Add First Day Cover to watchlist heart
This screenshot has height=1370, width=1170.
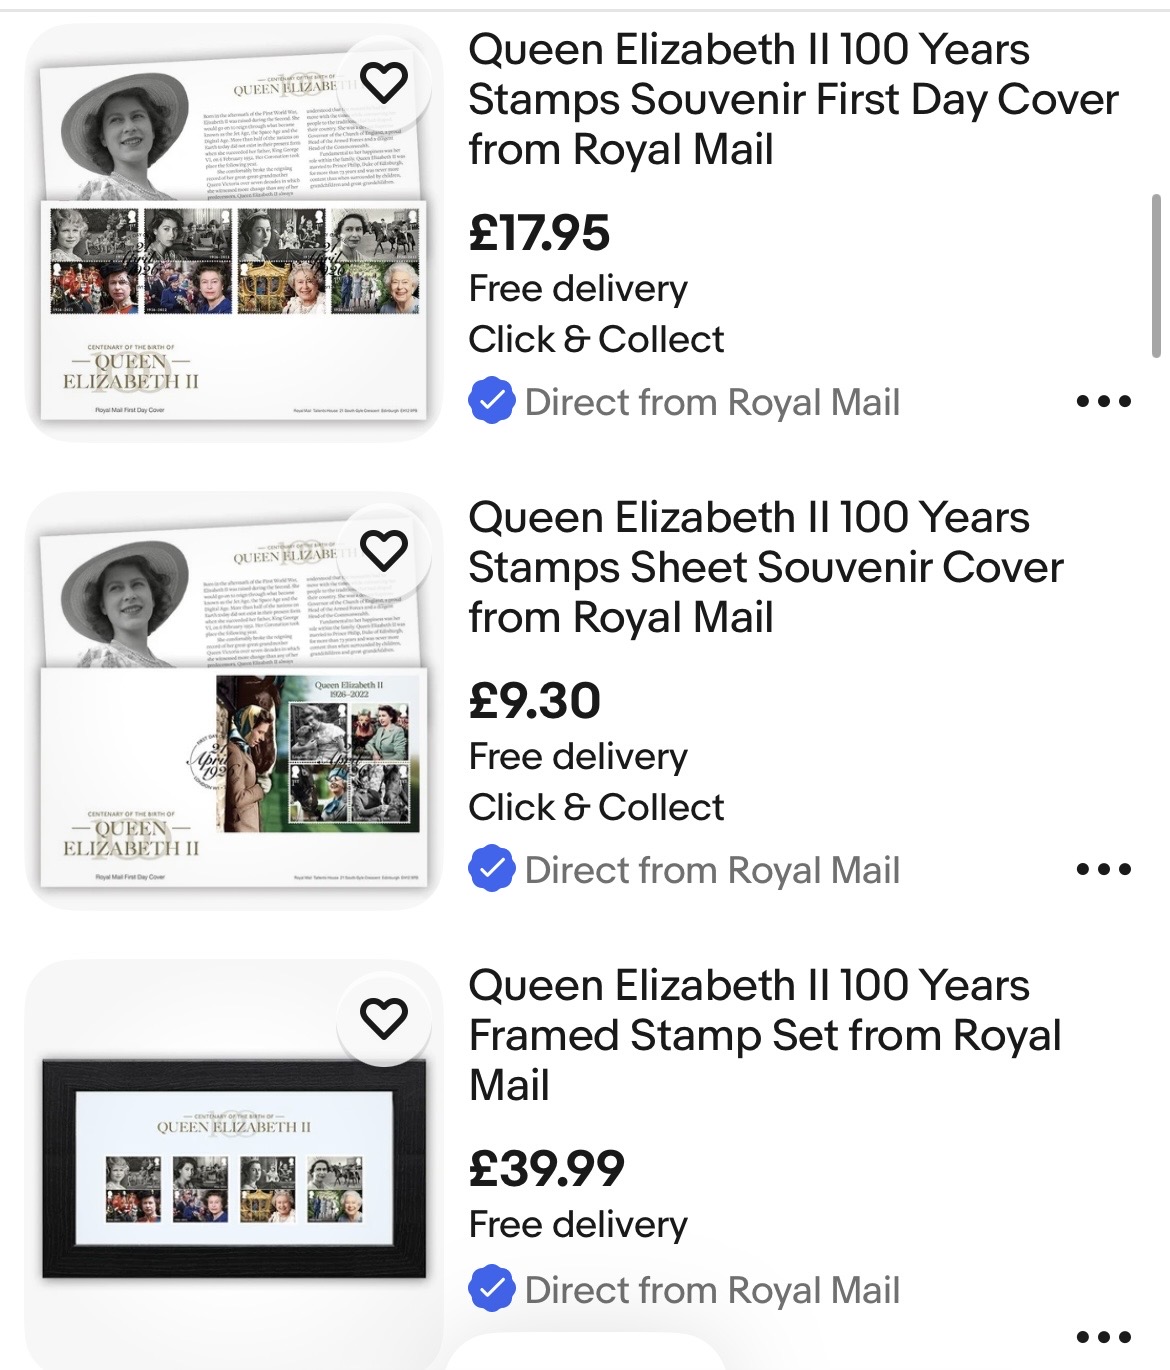(384, 82)
